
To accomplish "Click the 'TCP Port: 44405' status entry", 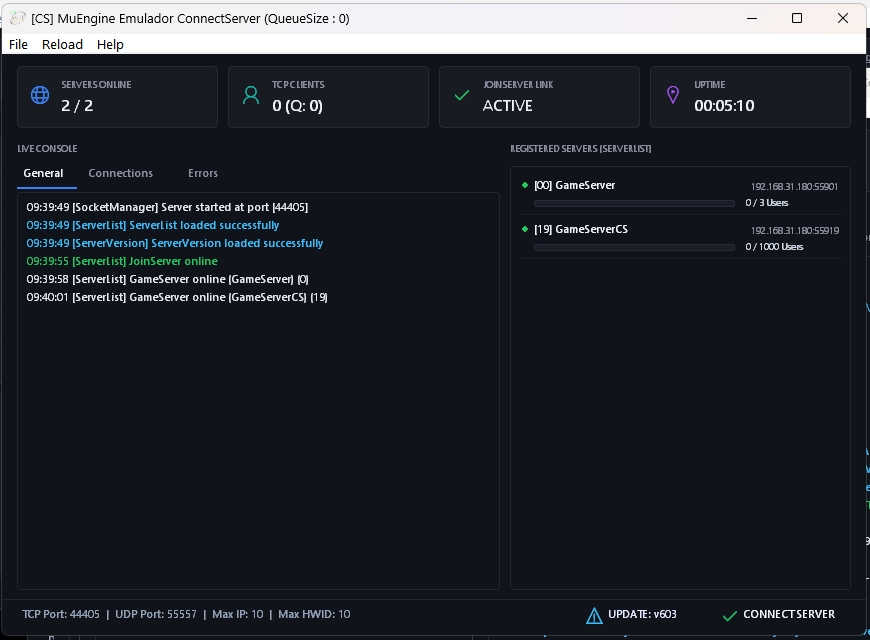I will [61, 614].
